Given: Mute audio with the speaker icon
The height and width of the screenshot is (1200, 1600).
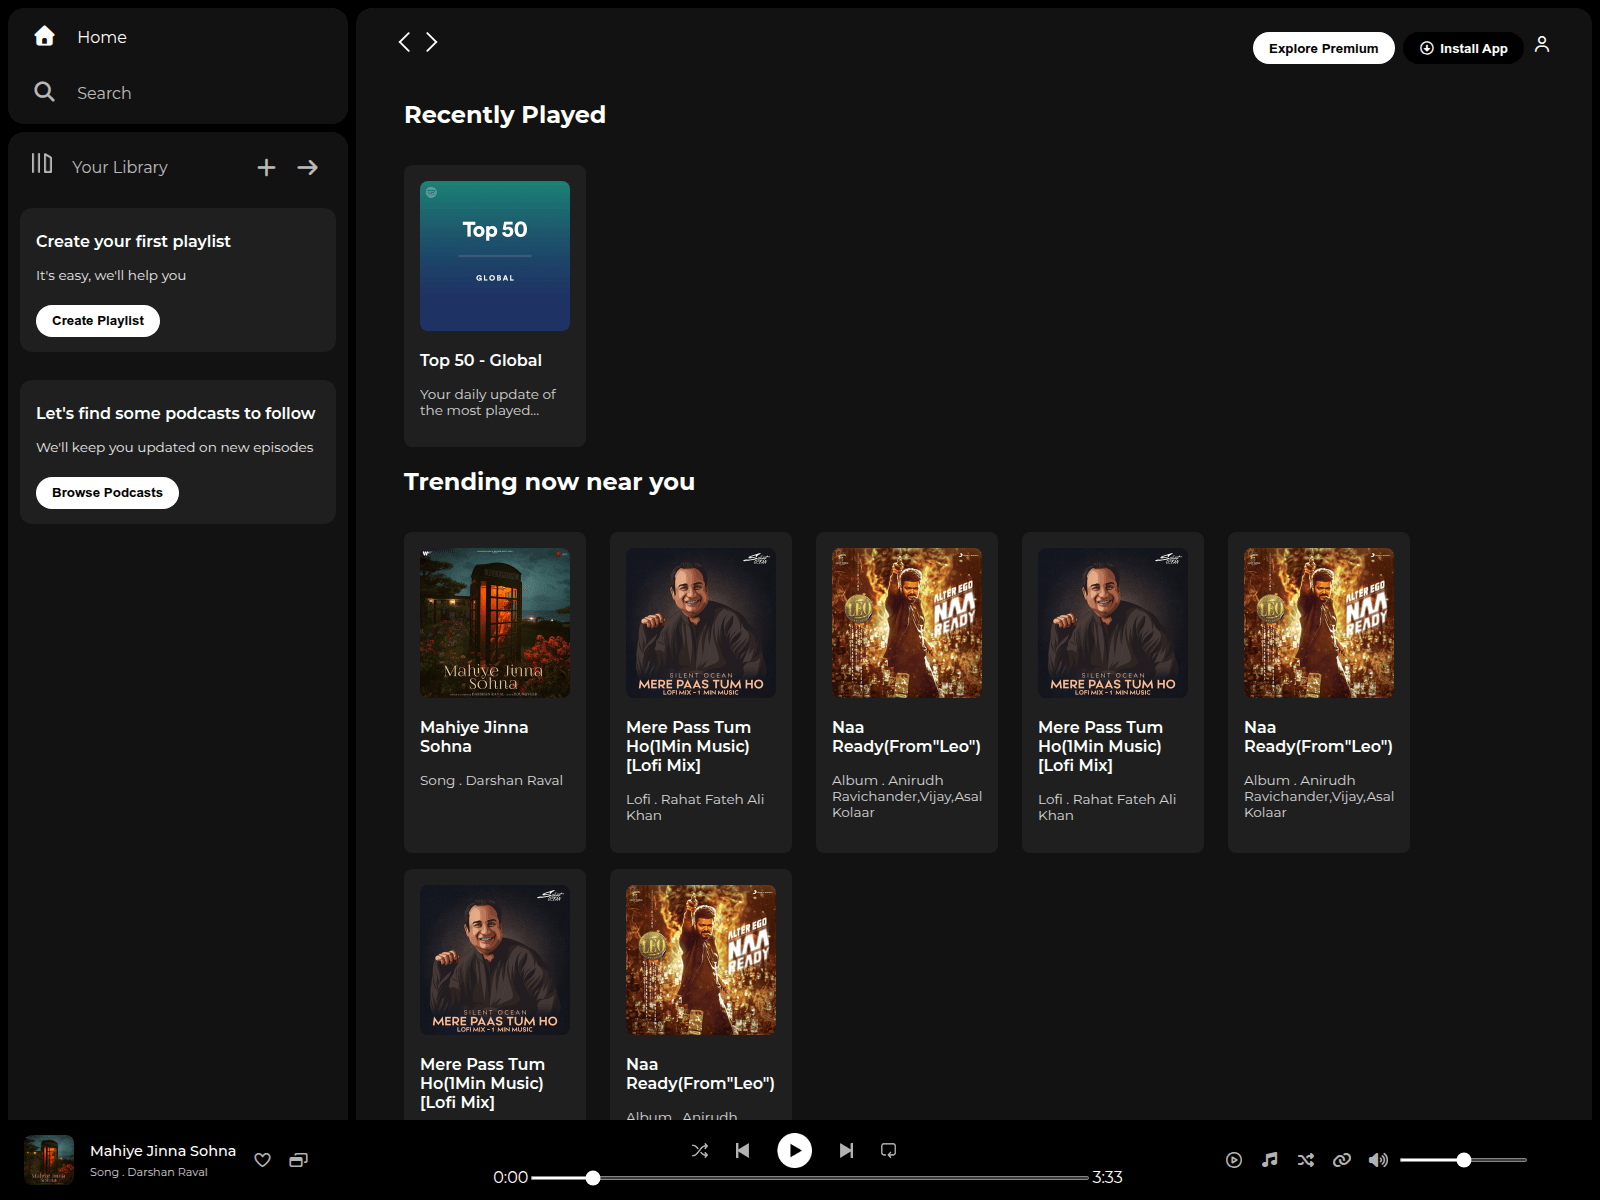Looking at the screenshot, I should click(1378, 1160).
